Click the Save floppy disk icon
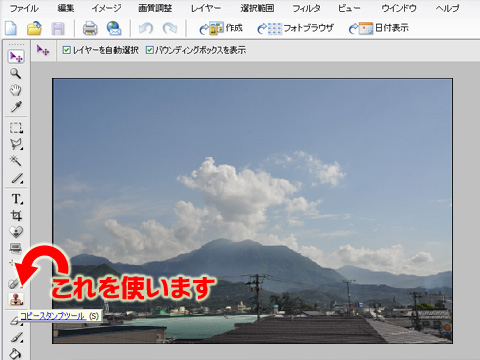 [58, 29]
